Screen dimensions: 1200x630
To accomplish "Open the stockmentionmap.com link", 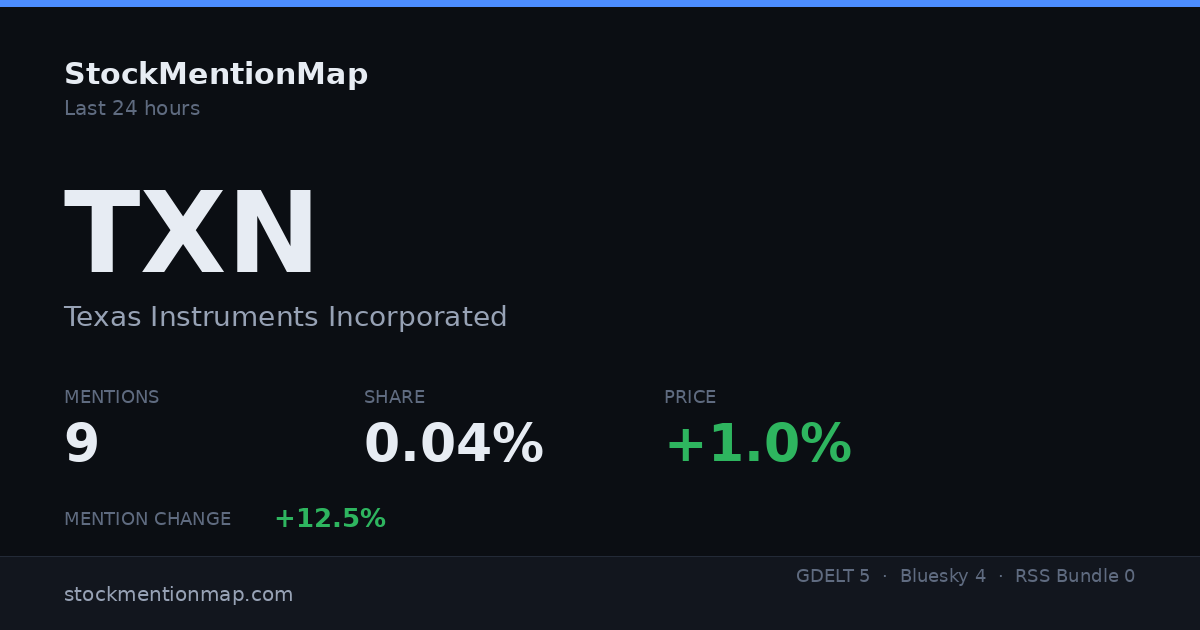I will [x=178, y=594].
